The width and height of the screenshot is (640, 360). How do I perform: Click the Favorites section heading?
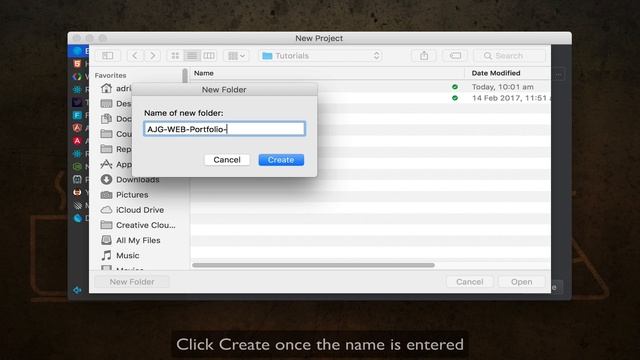pyautogui.click(x=110, y=75)
